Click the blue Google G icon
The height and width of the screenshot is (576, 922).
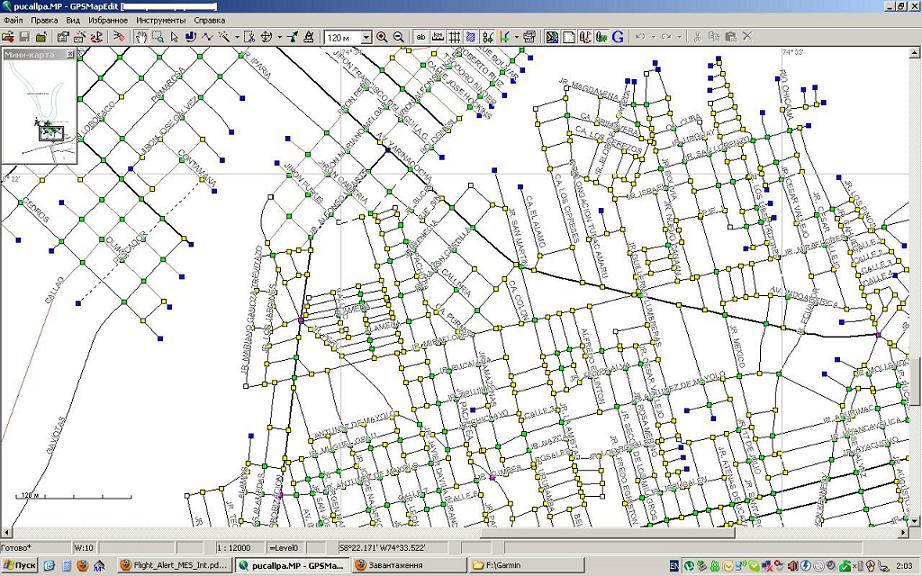pyautogui.click(x=618, y=37)
